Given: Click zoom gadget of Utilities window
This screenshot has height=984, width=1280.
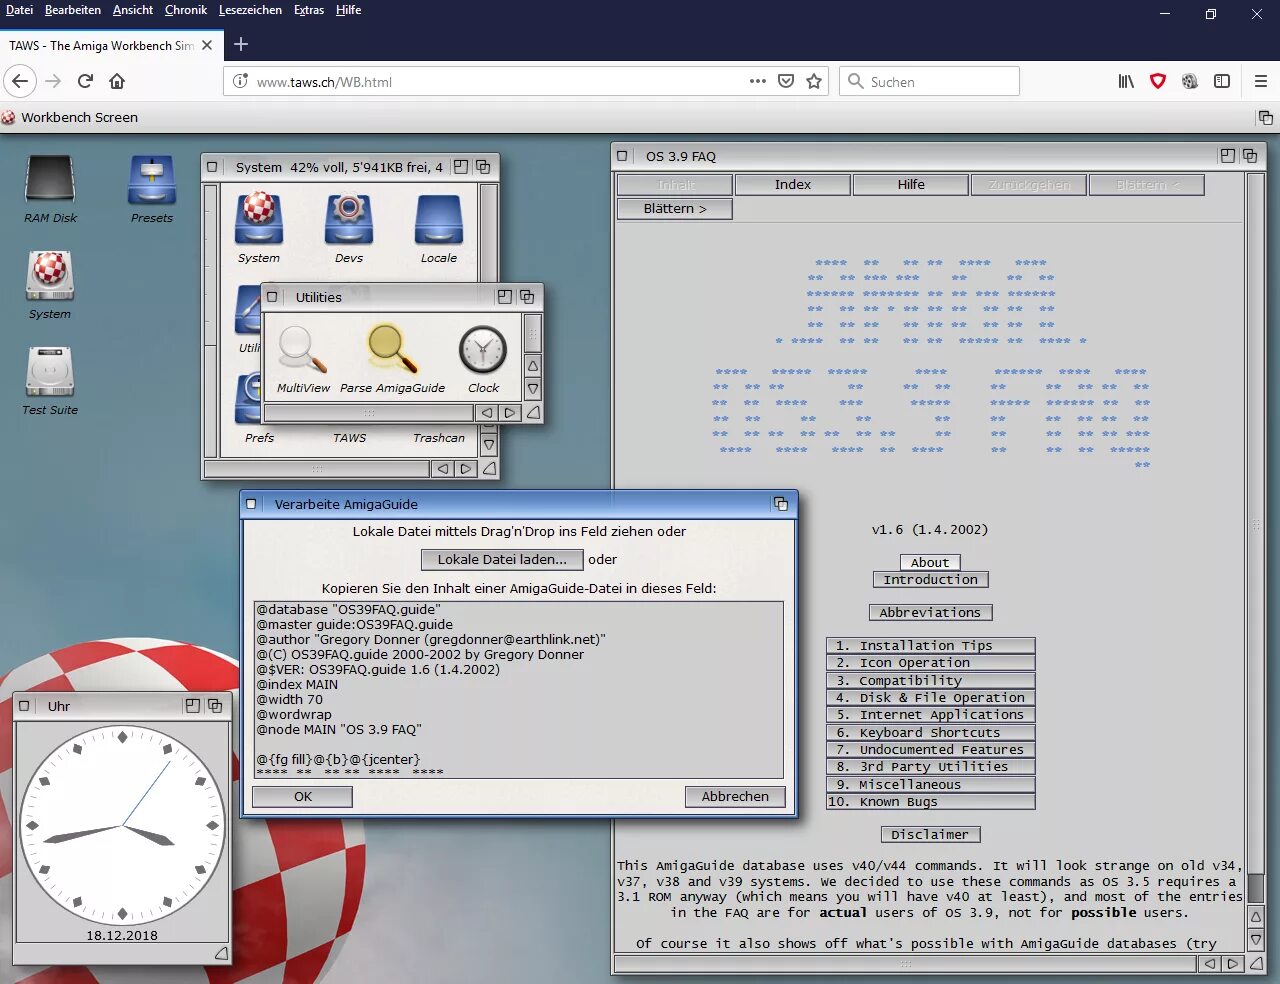Looking at the screenshot, I should click(504, 297).
